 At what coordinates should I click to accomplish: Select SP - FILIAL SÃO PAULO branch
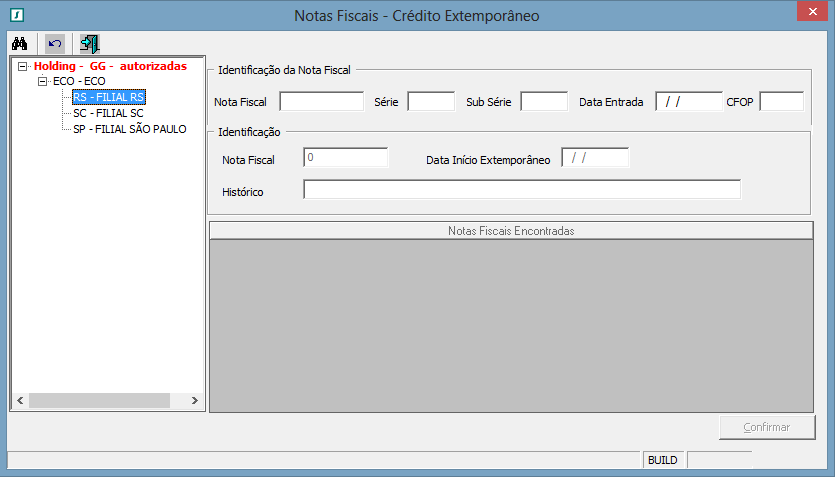click(x=130, y=129)
